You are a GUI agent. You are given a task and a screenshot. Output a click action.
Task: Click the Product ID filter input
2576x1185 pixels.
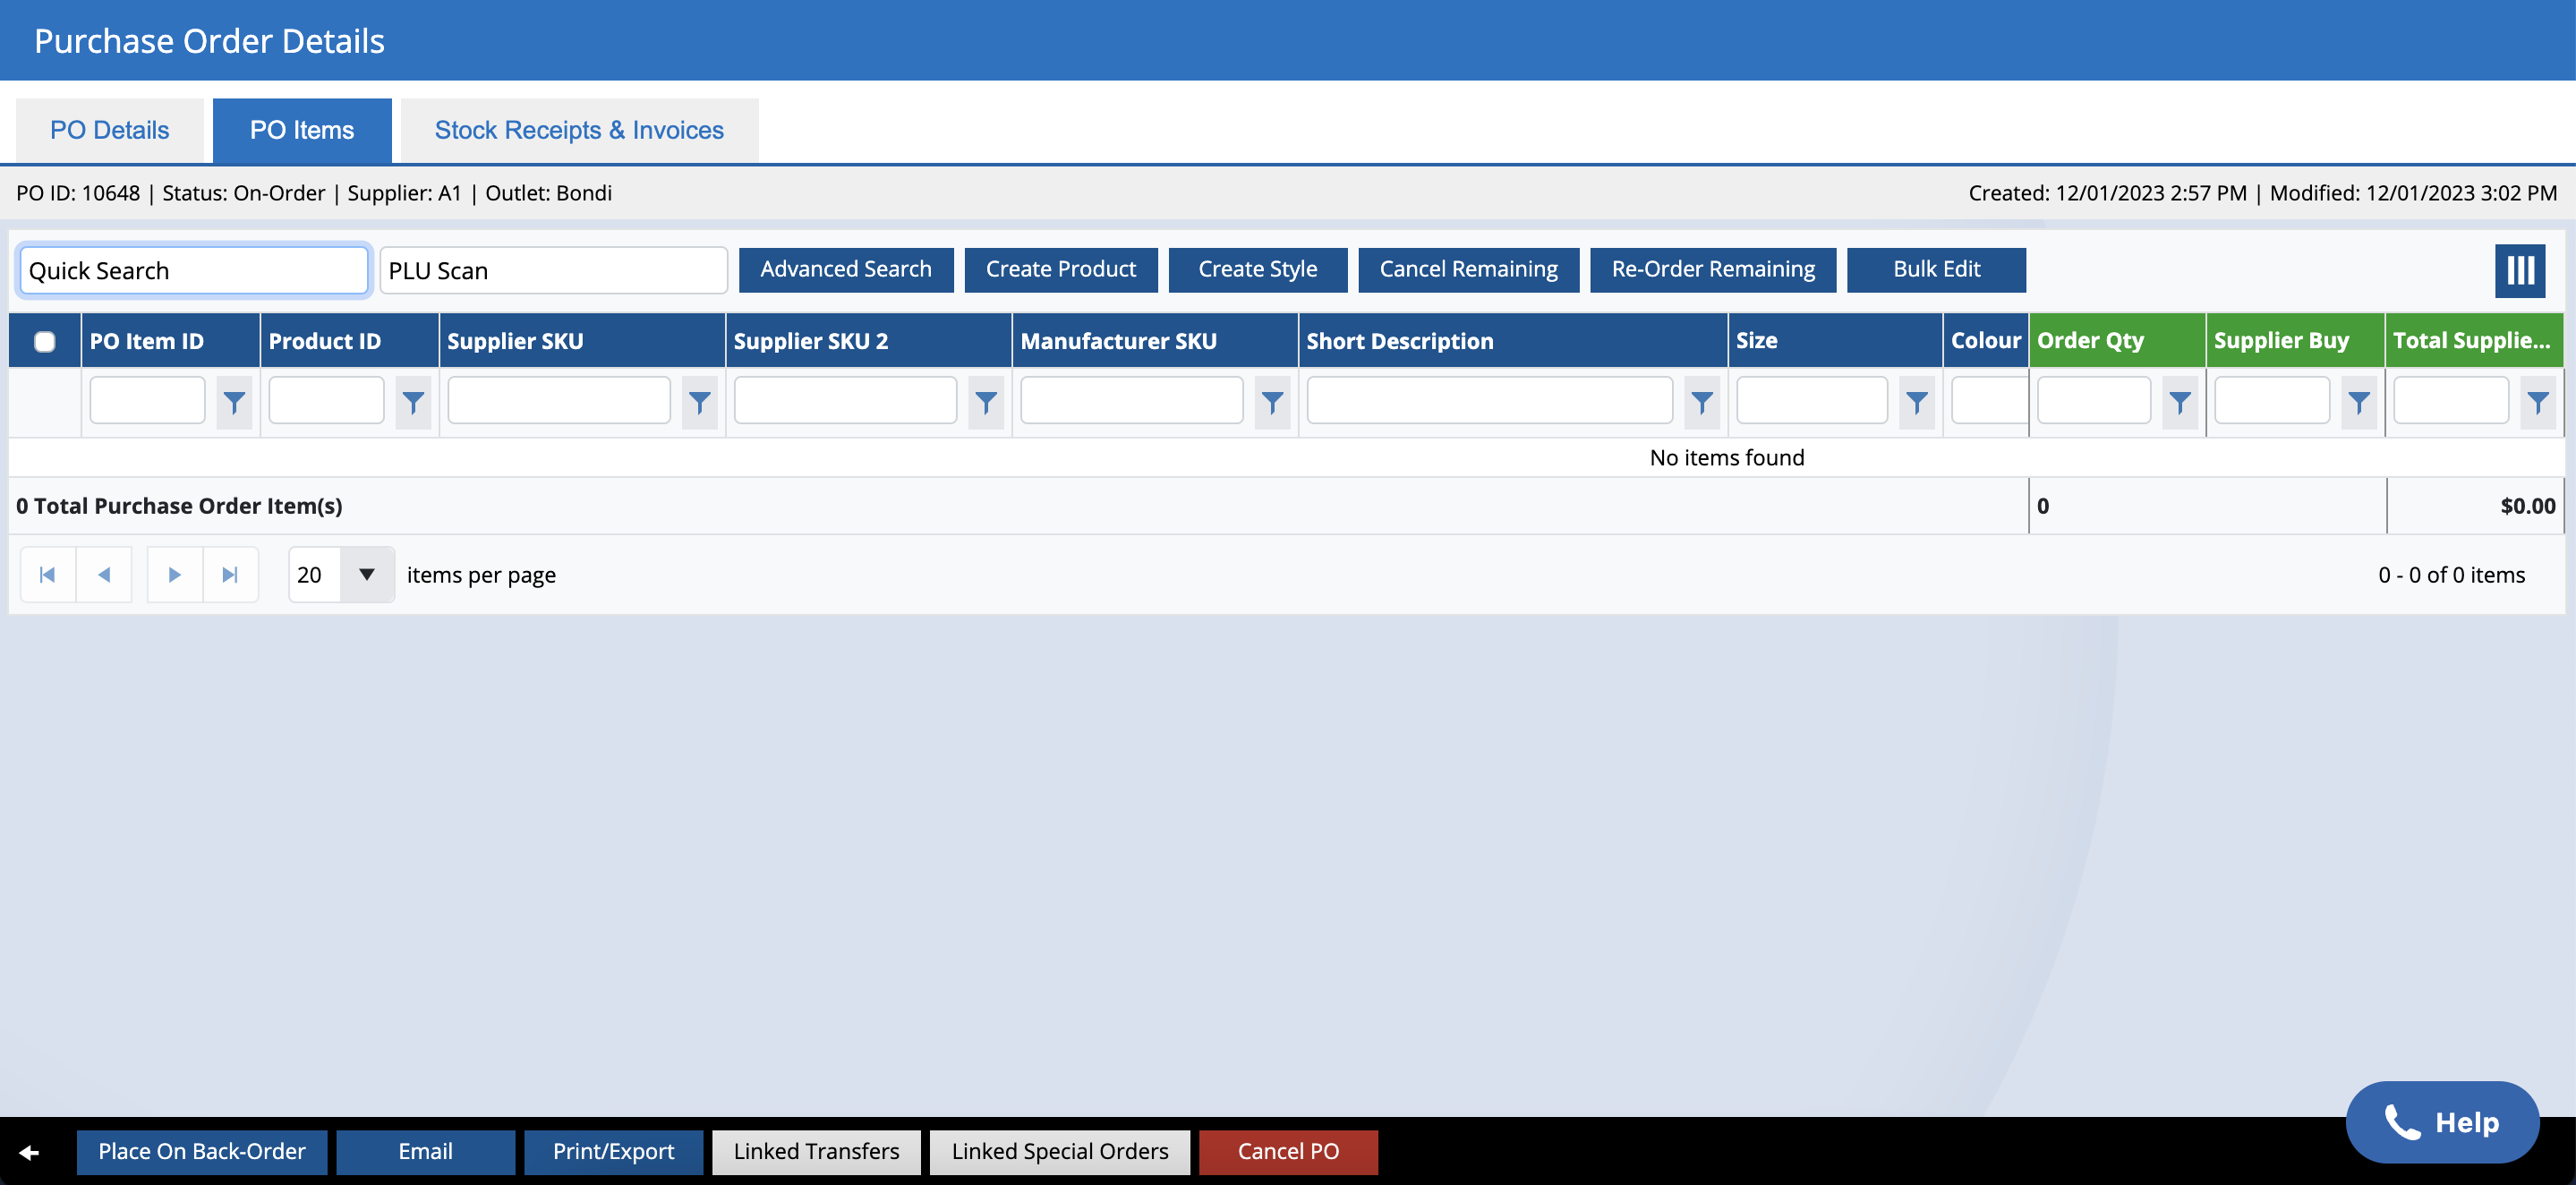click(326, 400)
